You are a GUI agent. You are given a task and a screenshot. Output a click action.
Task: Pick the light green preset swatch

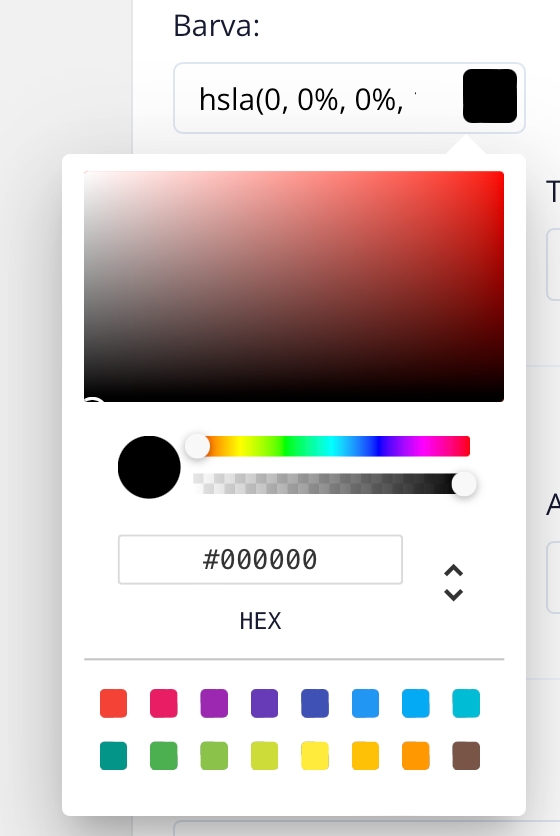click(214, 755)
